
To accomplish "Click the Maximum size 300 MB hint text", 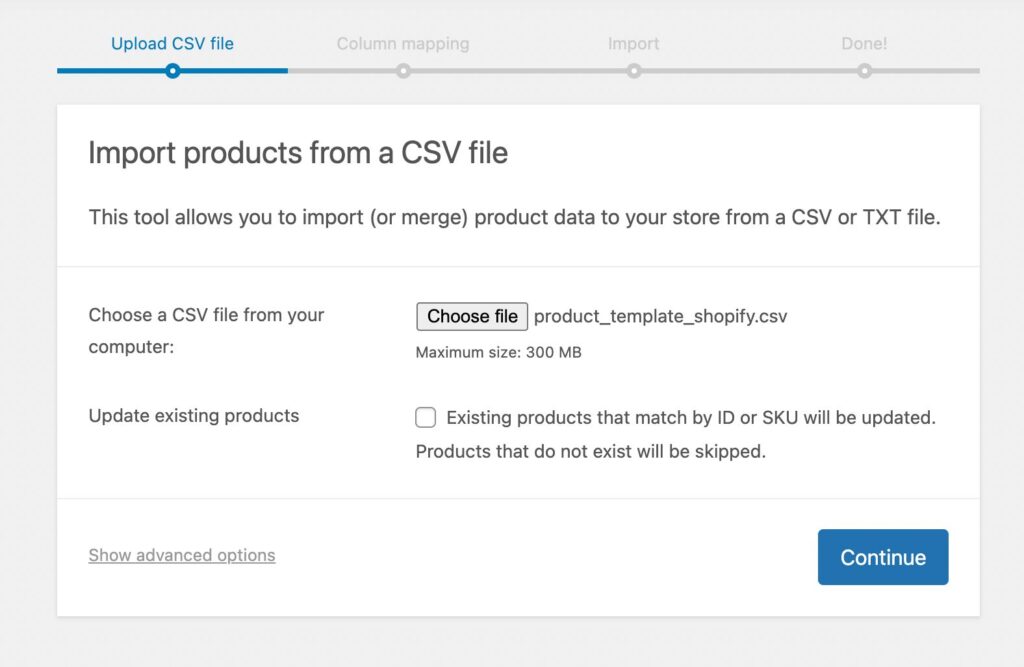I will point(498,352).
